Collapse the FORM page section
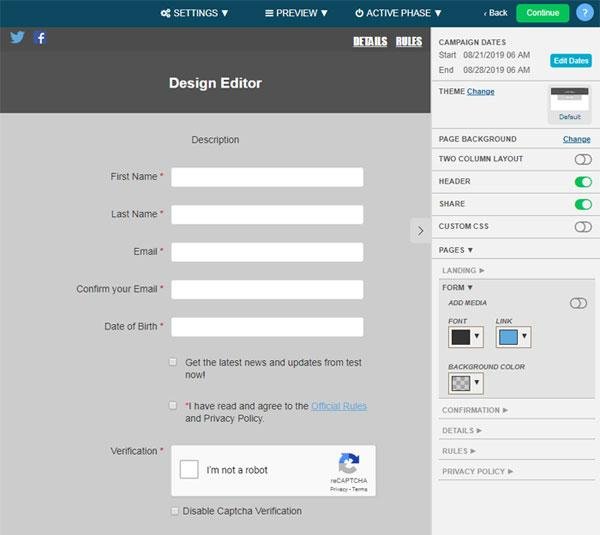 pyautogui.click(x=457, y=287)
